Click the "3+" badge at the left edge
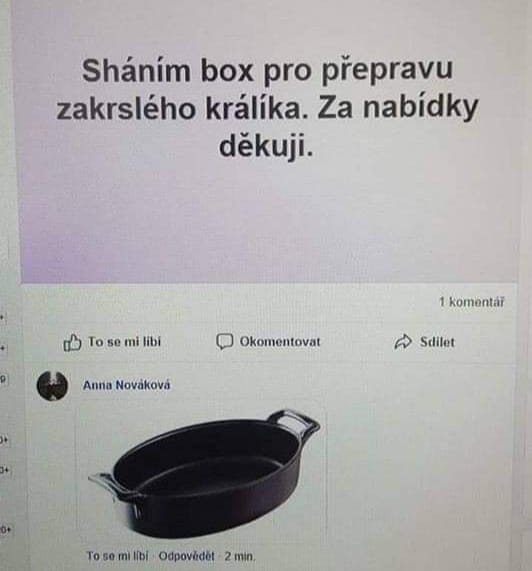The width and height of the screenshot is (532, 571). [4, 470]
